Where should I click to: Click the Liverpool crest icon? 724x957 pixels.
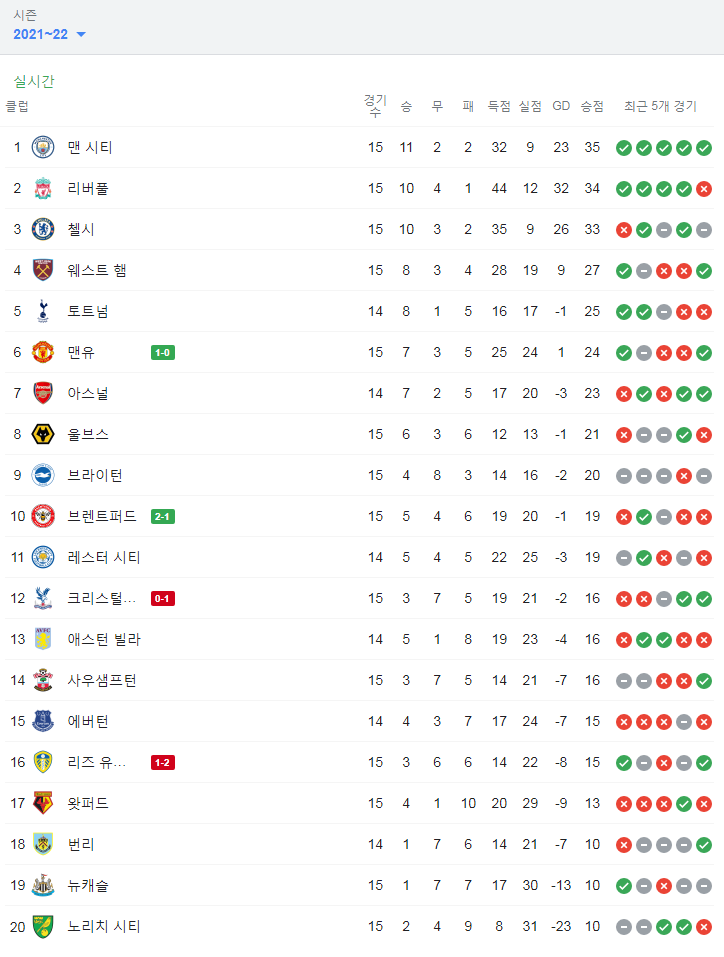tap(43, 189)
